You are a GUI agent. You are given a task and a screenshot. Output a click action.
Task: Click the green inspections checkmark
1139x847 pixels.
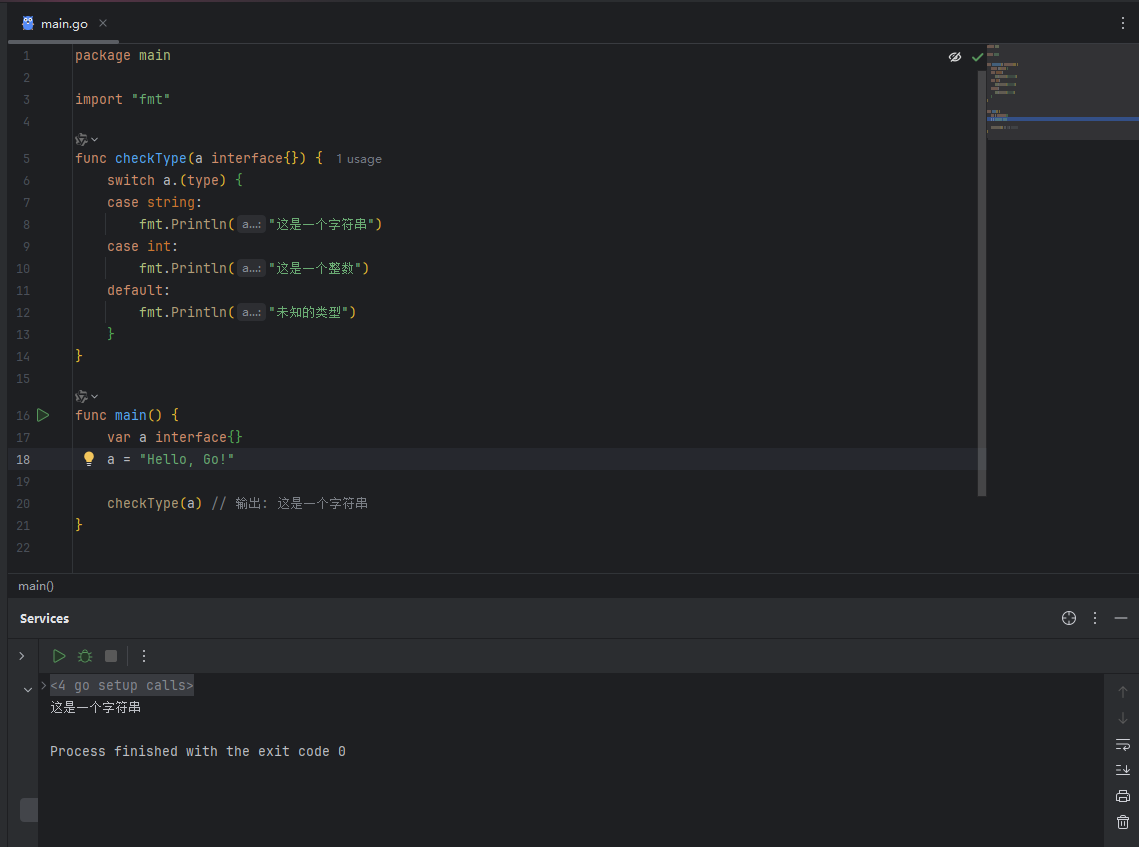[x=977, y=57]
